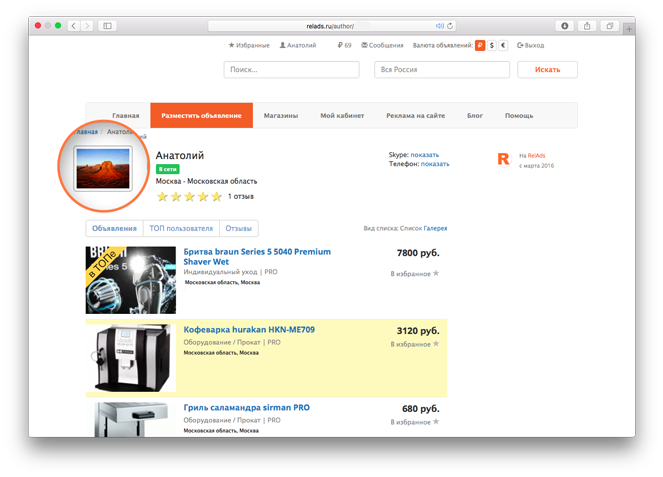
Task: Open the Safari share icon
Action: click(587, 26)
